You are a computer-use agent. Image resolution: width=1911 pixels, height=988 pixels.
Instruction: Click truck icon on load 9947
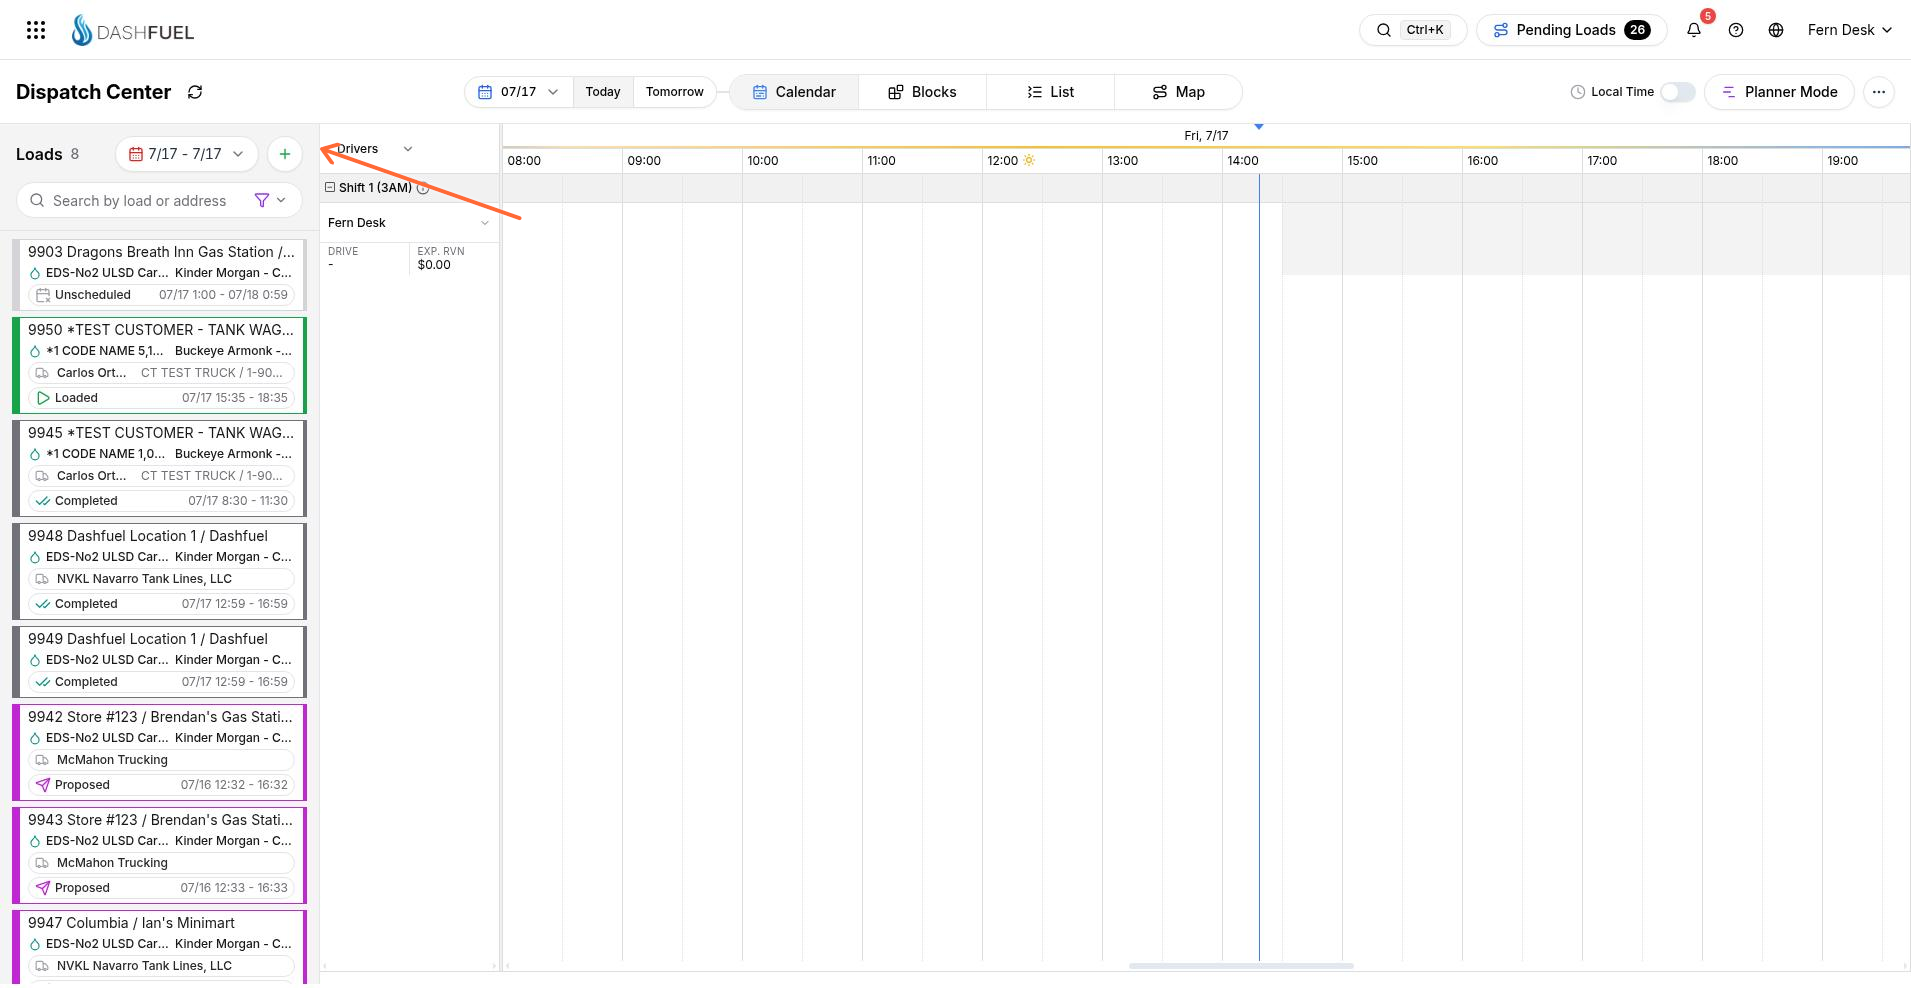click(x=42, y=966)
